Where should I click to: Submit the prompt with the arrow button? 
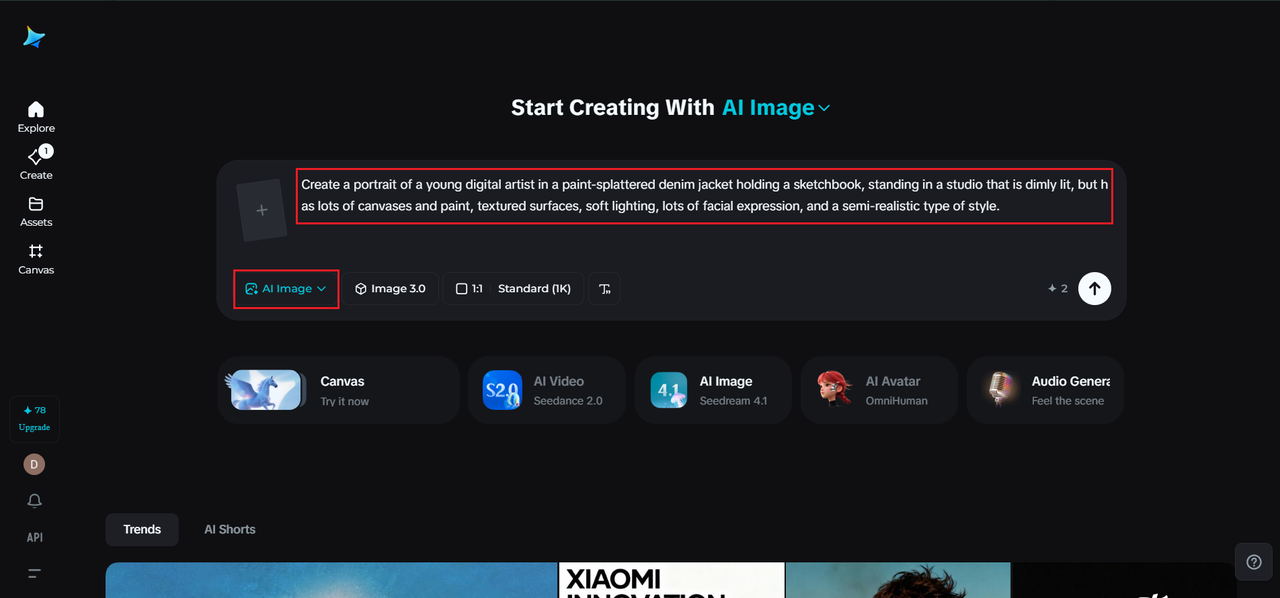[x=1094, y=288]
